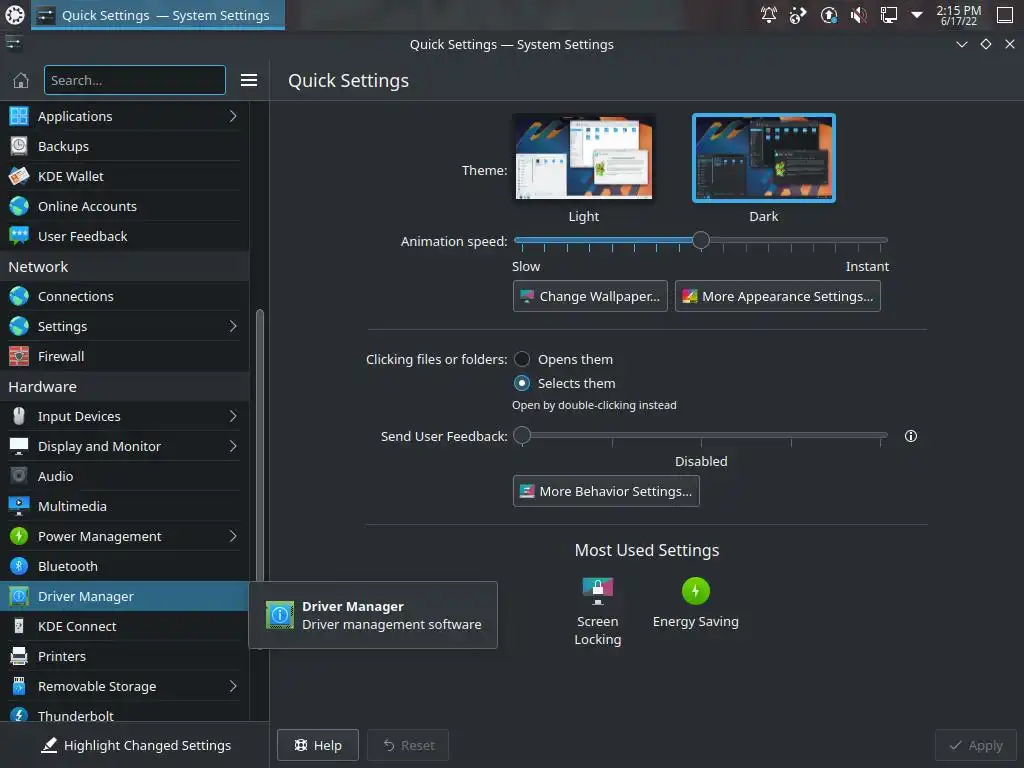
Task: Open Screen Locking from Most Used Settings
Action: tap(598, 612)
